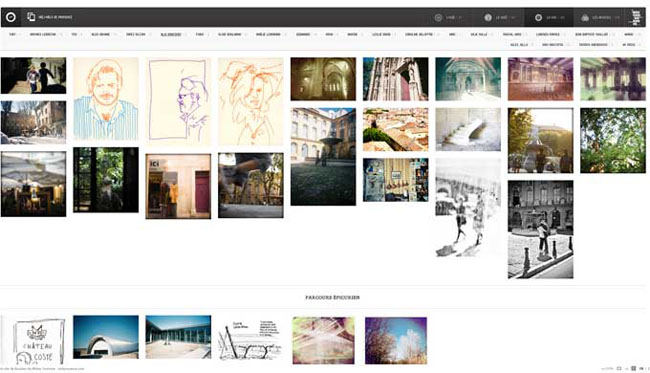
Task: Click the stacked-text logo at header's right end
Action: click(x=635, y=17)
